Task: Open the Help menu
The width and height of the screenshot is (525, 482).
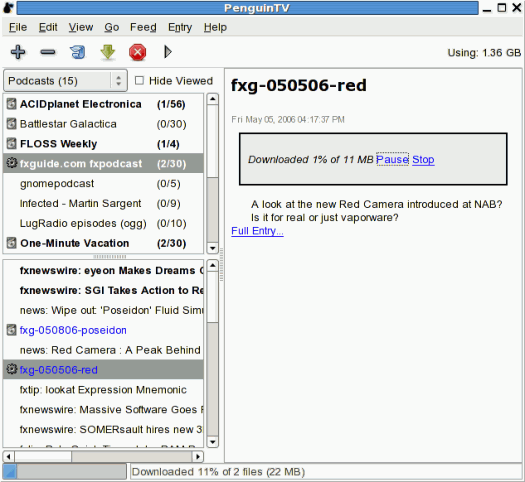Action: [215, 27]
